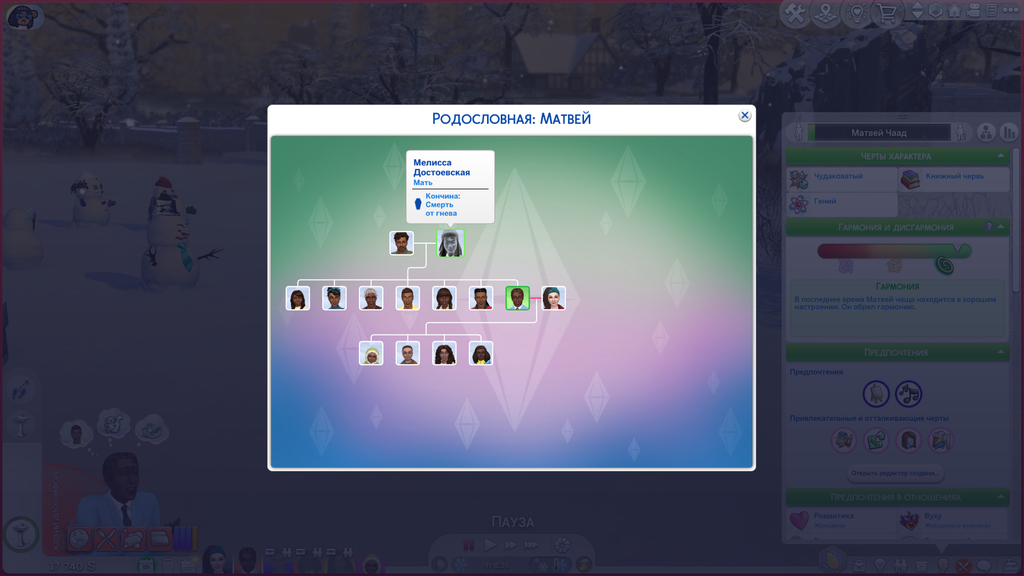
Task: Select the child portrait with curly brown hair
Action: [x=444, y=353]
